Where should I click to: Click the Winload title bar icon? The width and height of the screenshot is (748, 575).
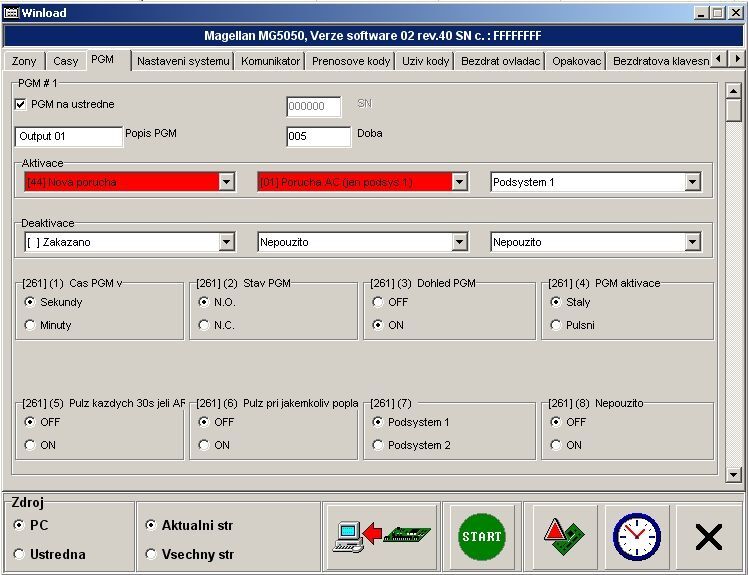point(11,12)
